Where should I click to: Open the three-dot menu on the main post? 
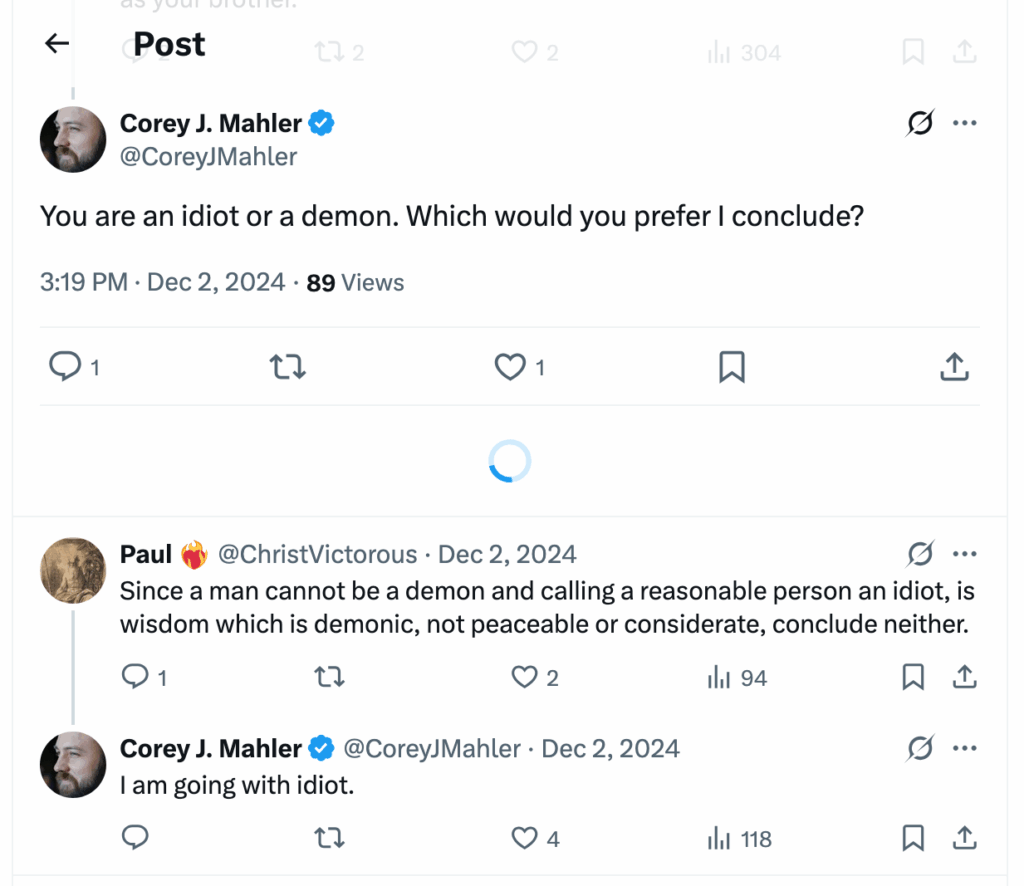[965, 122]
